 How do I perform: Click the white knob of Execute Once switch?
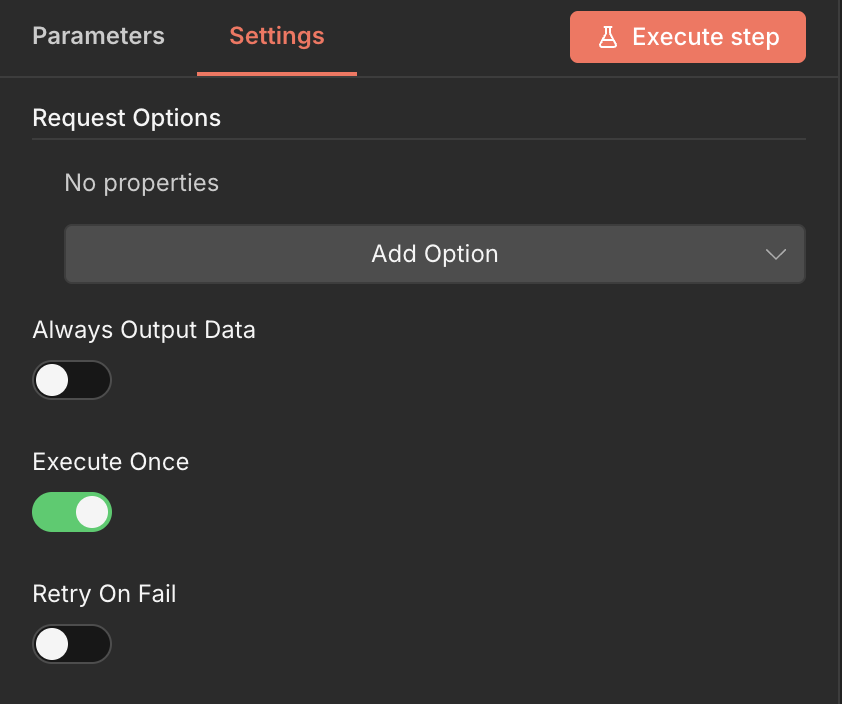click(92, 512)
